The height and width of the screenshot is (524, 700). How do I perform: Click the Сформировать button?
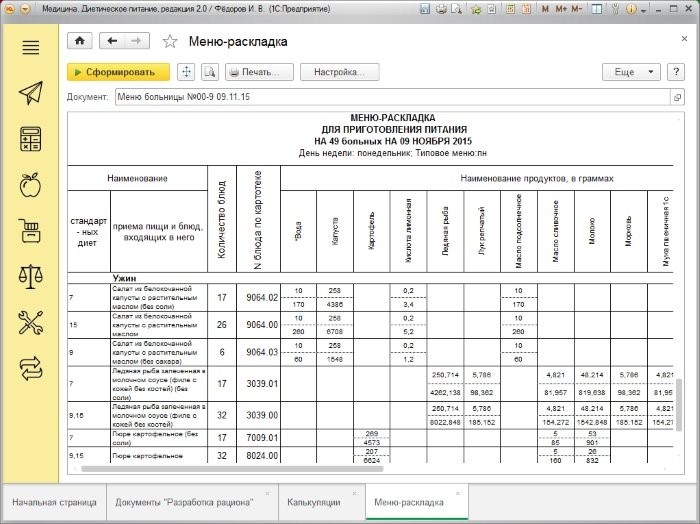tap(118, 72)
